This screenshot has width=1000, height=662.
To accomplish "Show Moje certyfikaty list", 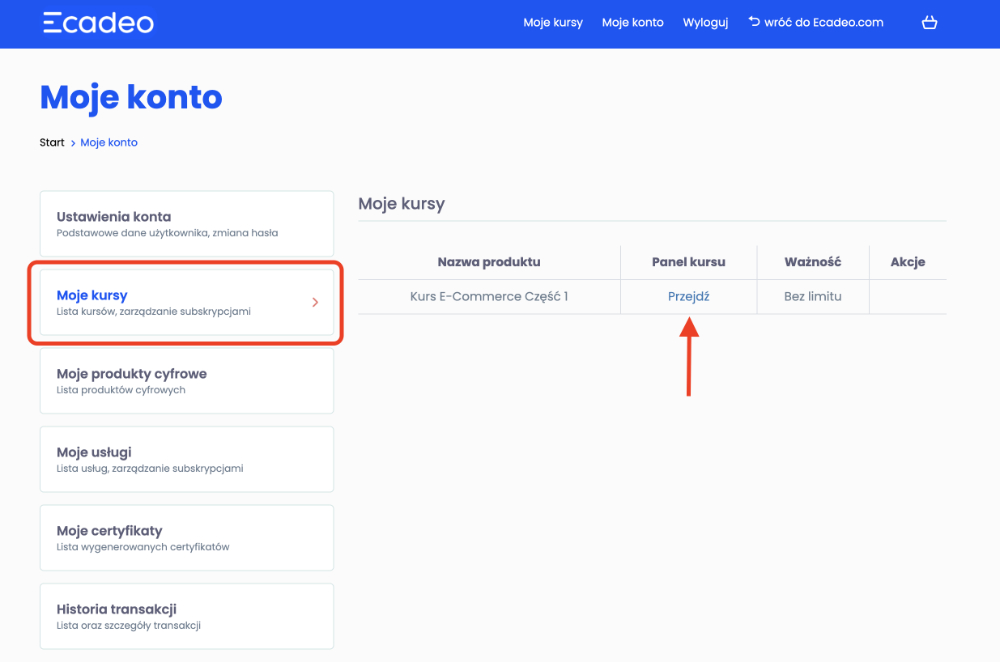I will 186,538.
